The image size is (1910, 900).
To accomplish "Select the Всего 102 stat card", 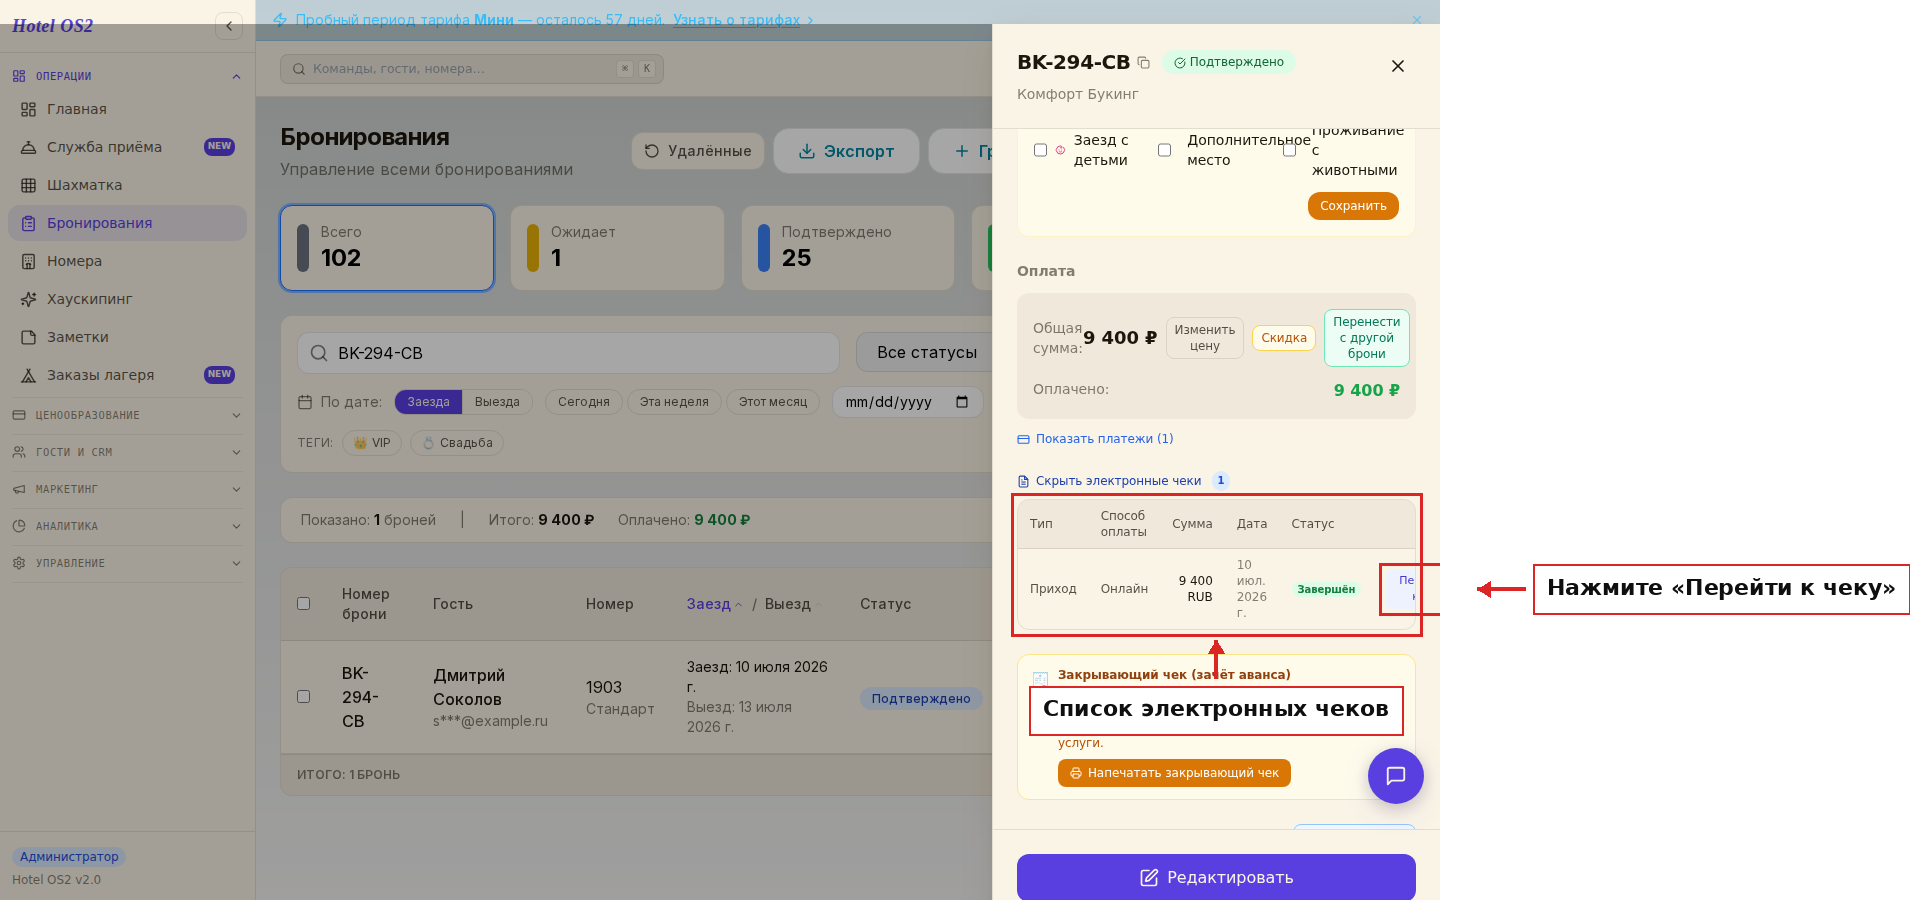I will tap(387, 248).
